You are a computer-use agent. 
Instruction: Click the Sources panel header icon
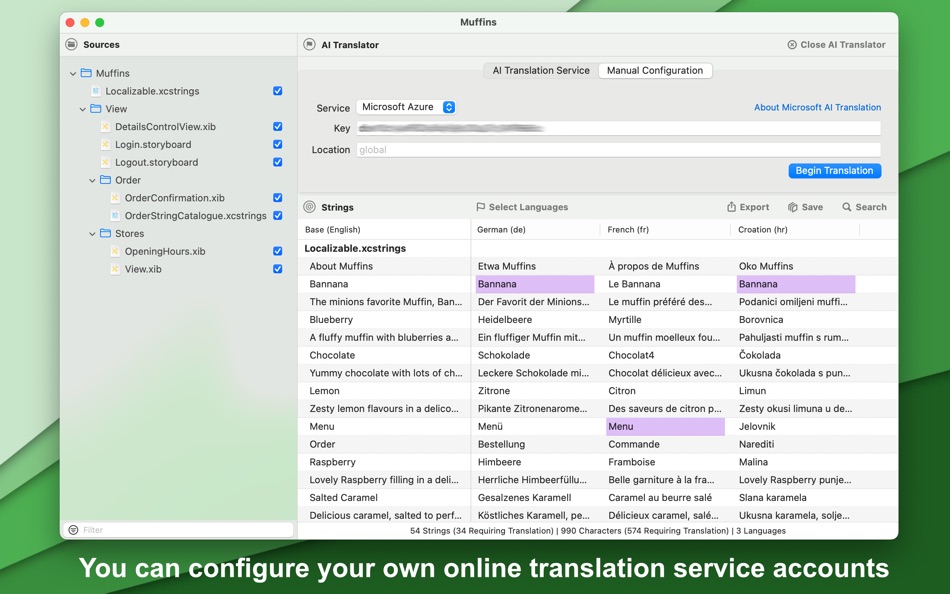coord(71,44)
